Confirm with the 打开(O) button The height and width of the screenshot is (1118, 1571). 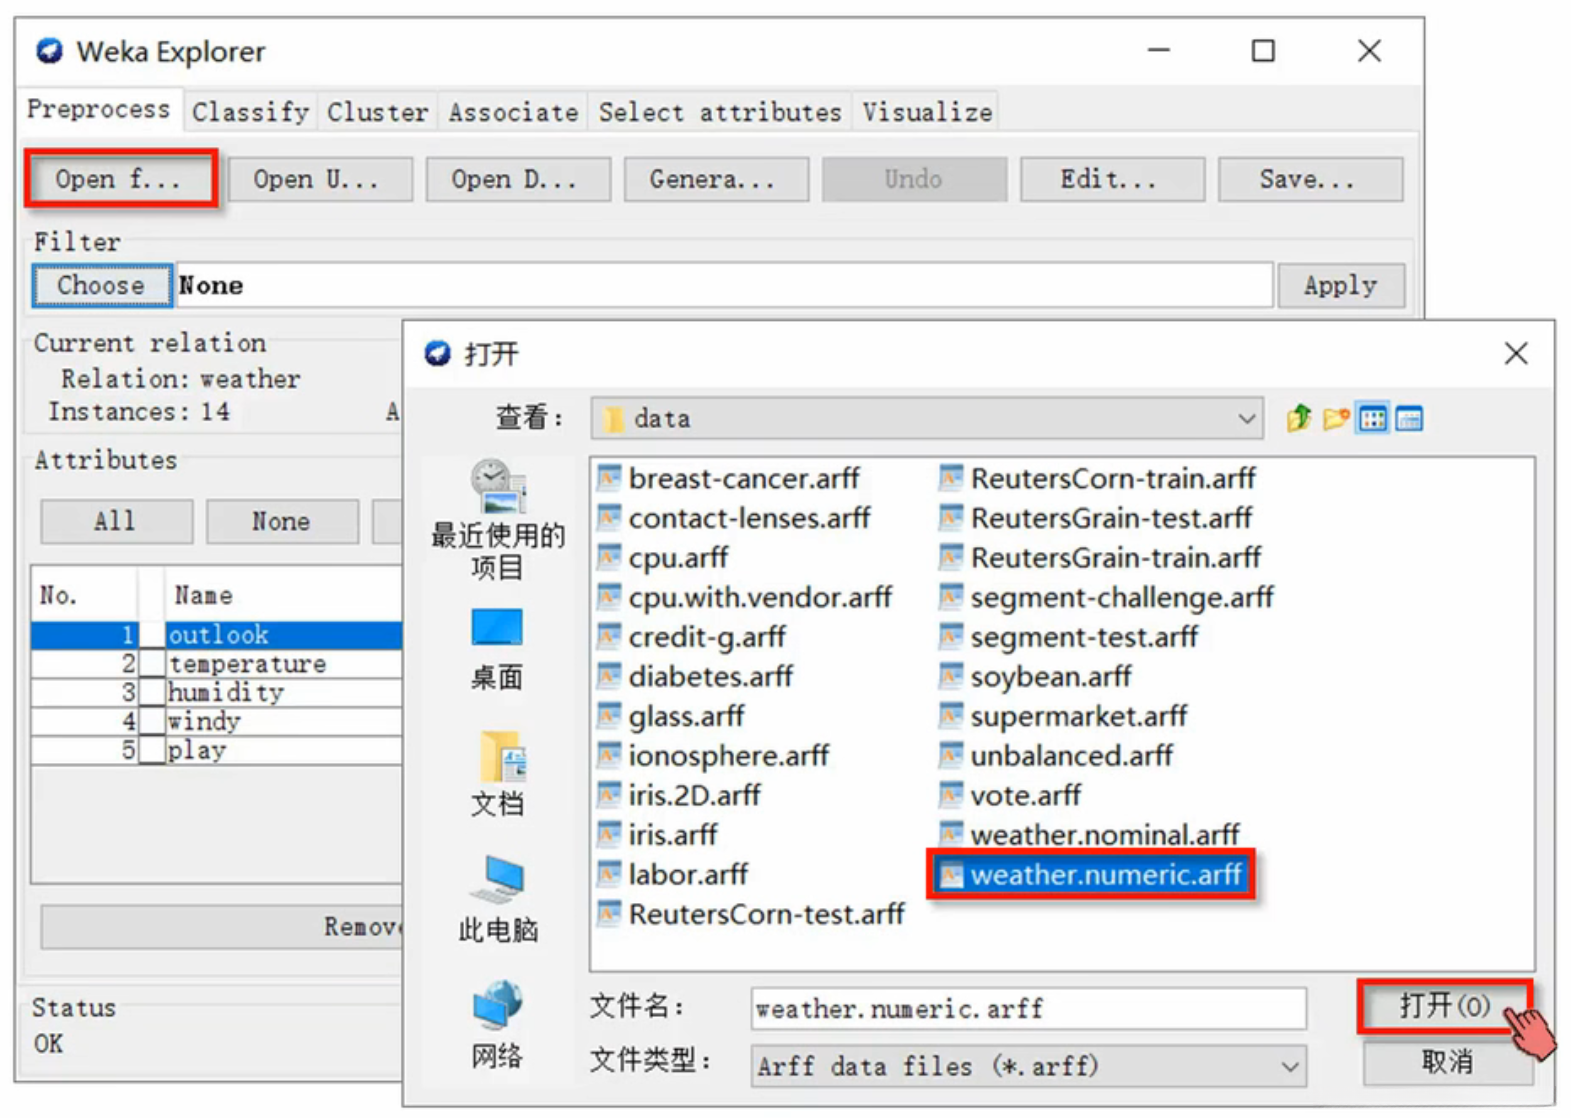point(1445,1006)
